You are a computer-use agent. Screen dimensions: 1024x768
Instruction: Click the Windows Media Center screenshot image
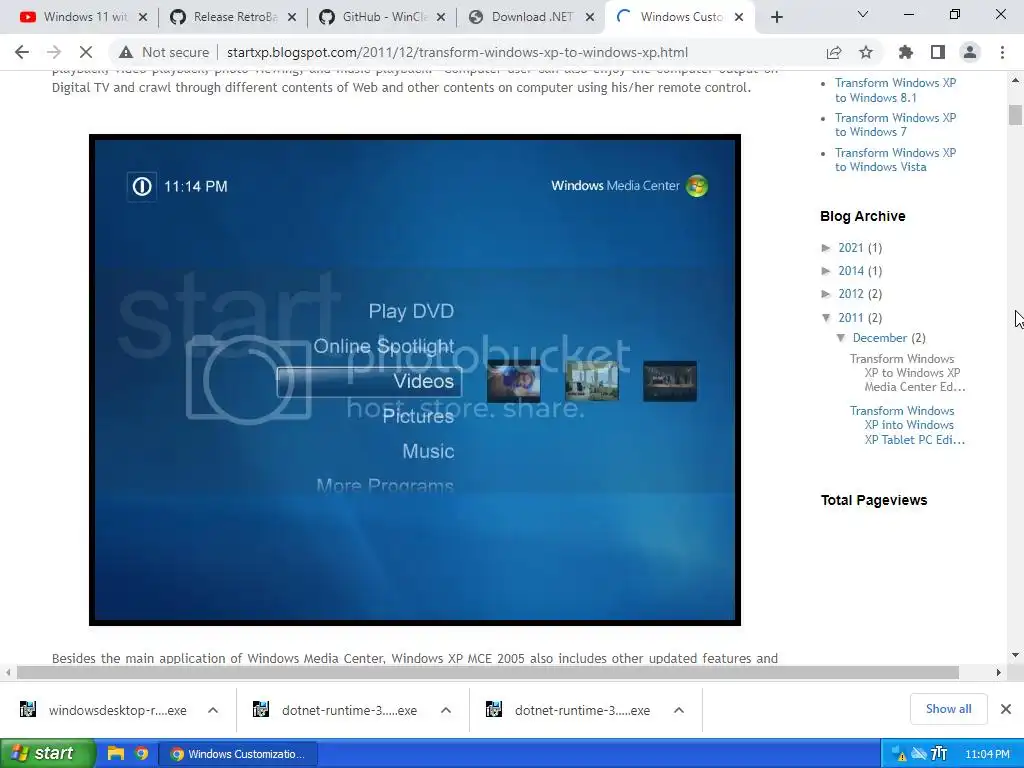tap(415, 379)
